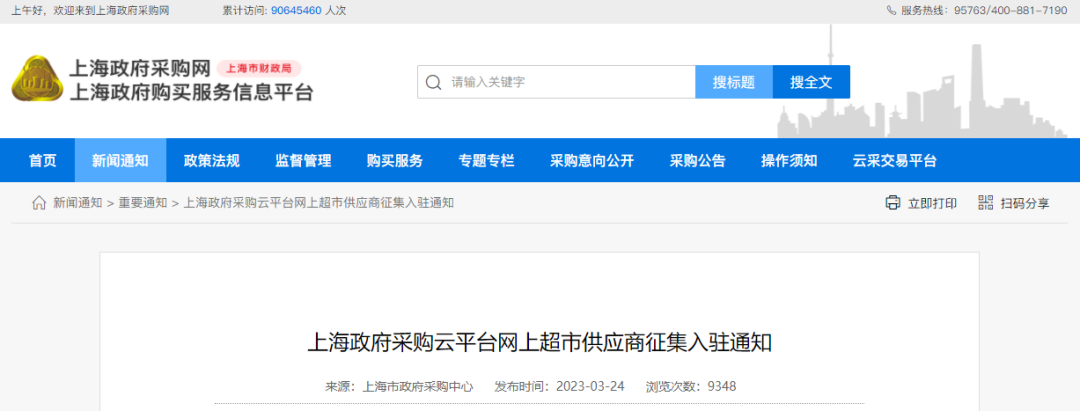Open the 专题专栏 navigation tab
Viewport: 1080px width, 411px height.
(x=486, y=160)
